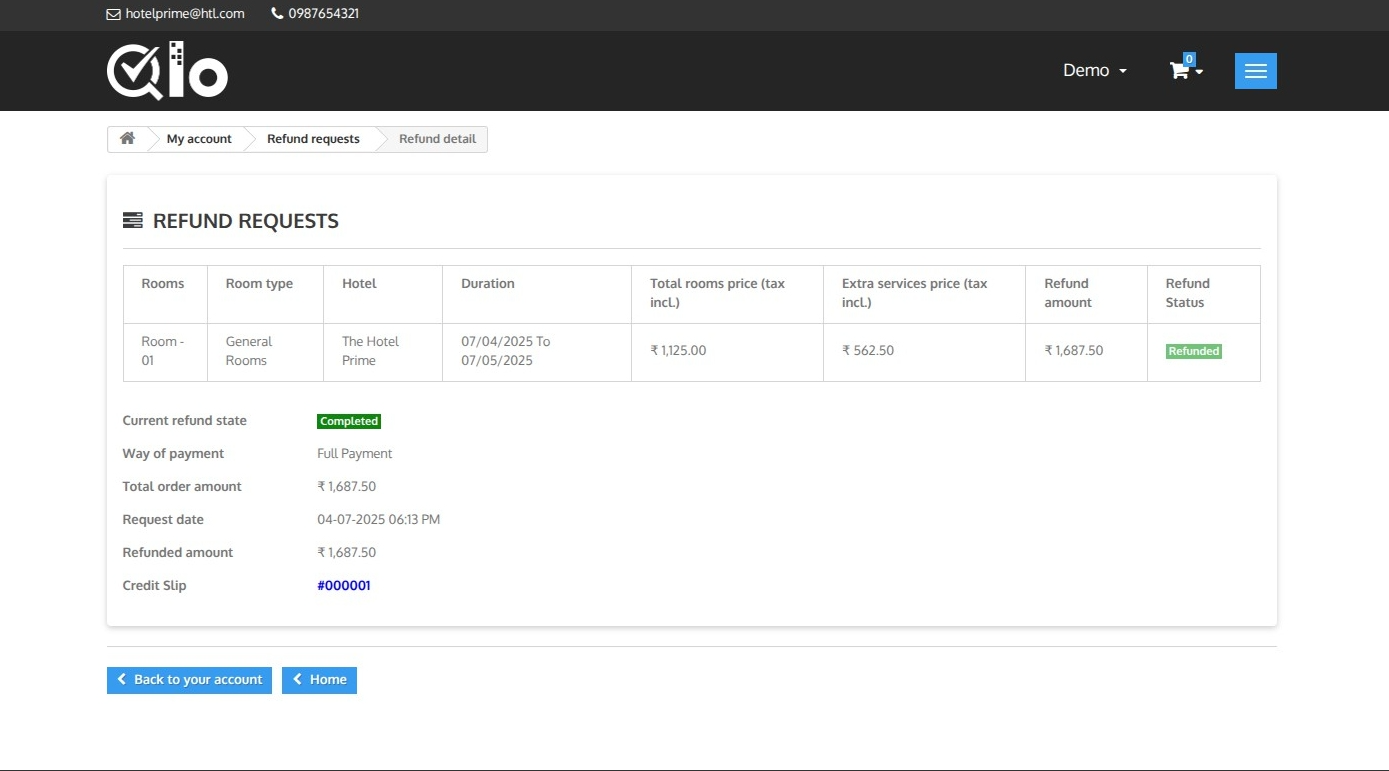Click total rooms price ₹ 1,125.00
This screenshot has width=1389, height=771.
pyautogui.click(x=678, y=351)
